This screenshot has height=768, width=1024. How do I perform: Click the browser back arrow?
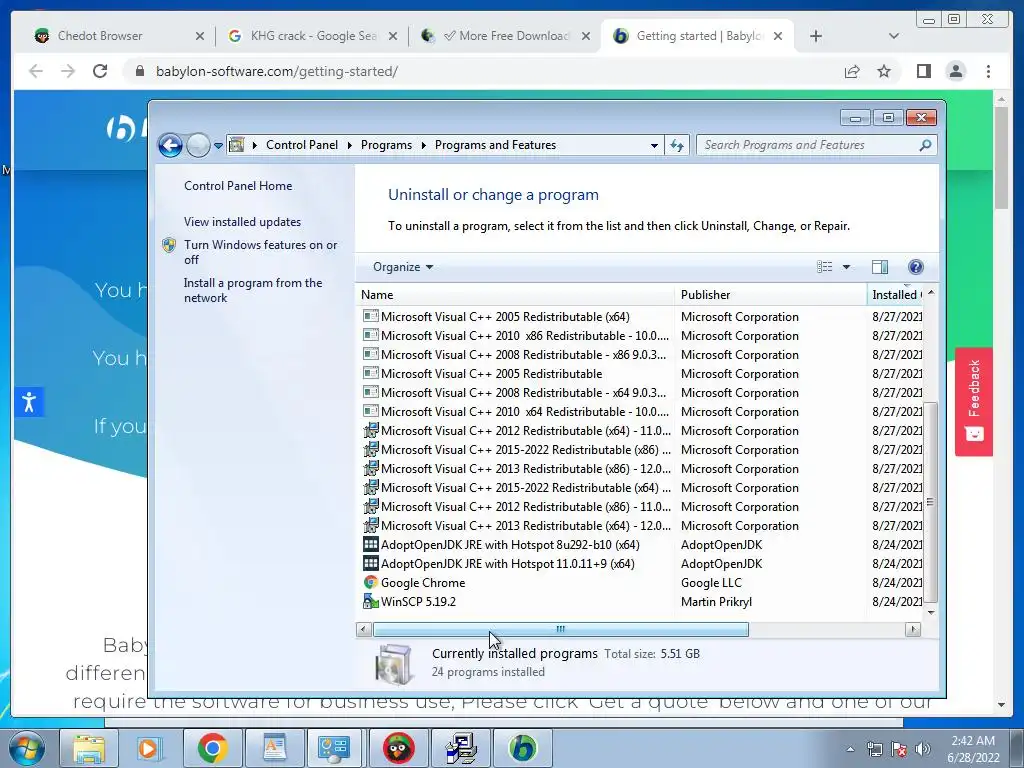[36, 71]
